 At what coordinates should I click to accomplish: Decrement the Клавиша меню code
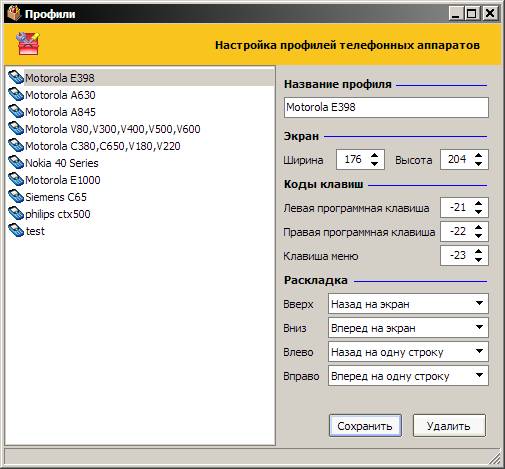(479, 260)
